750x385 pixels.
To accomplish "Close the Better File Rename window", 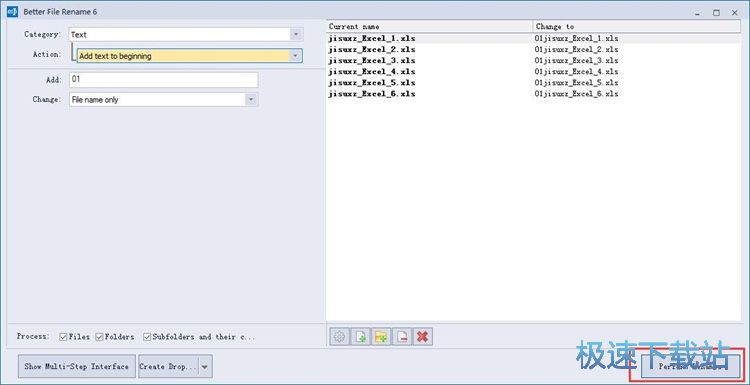I will (x=735, y=13).
